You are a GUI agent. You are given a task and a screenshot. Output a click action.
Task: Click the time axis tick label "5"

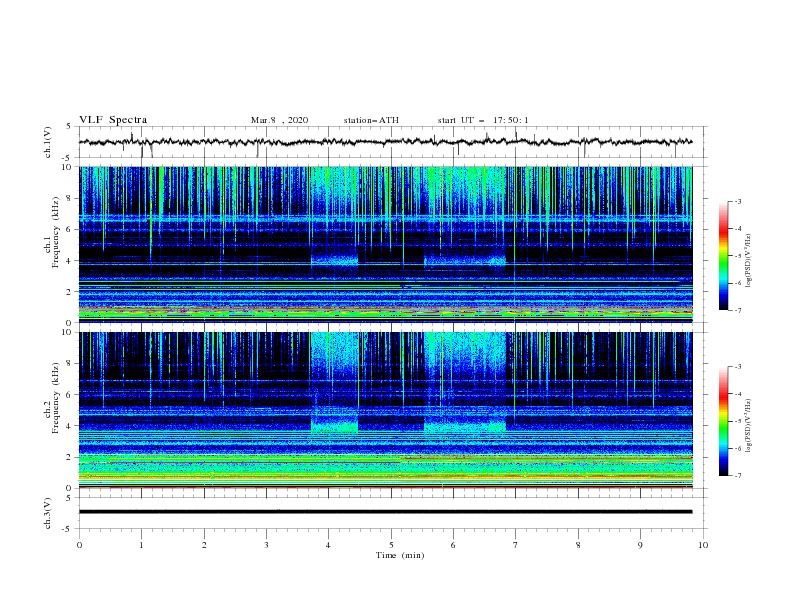click(x=391, y=545)
